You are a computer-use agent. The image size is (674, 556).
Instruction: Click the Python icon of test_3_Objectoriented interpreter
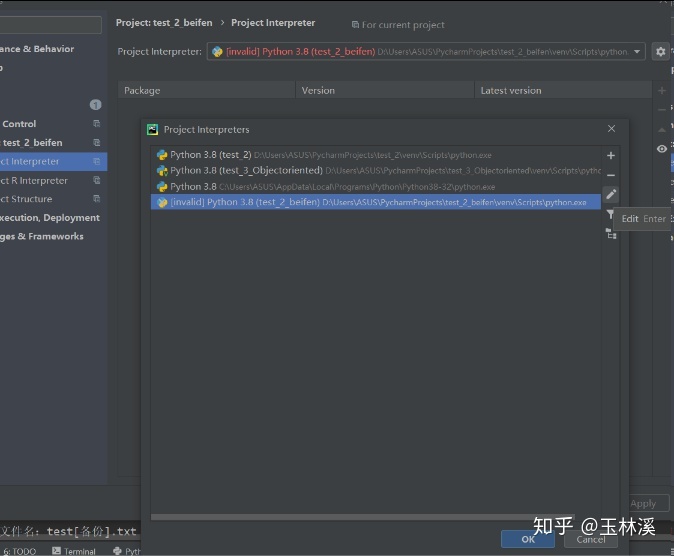[x=162, y=171]
